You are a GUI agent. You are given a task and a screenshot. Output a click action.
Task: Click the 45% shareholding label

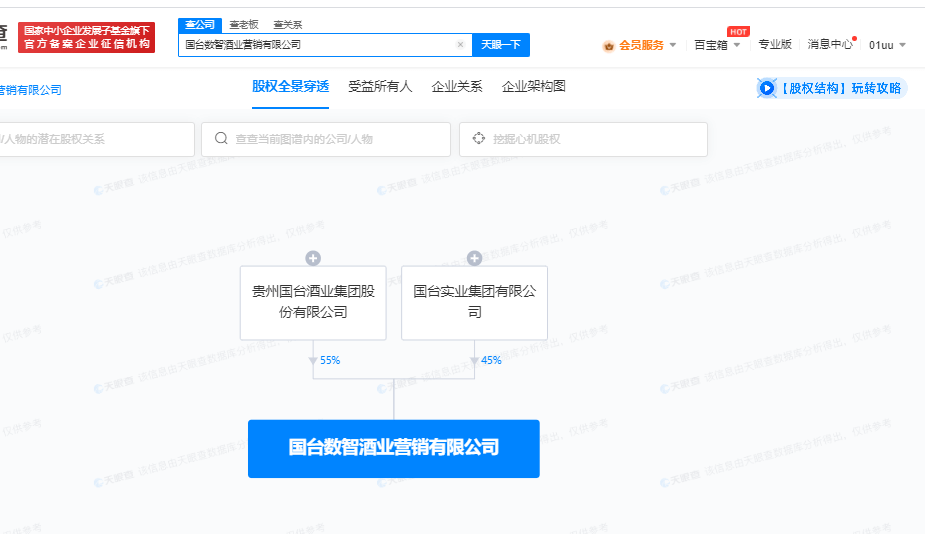coord(491,361)
